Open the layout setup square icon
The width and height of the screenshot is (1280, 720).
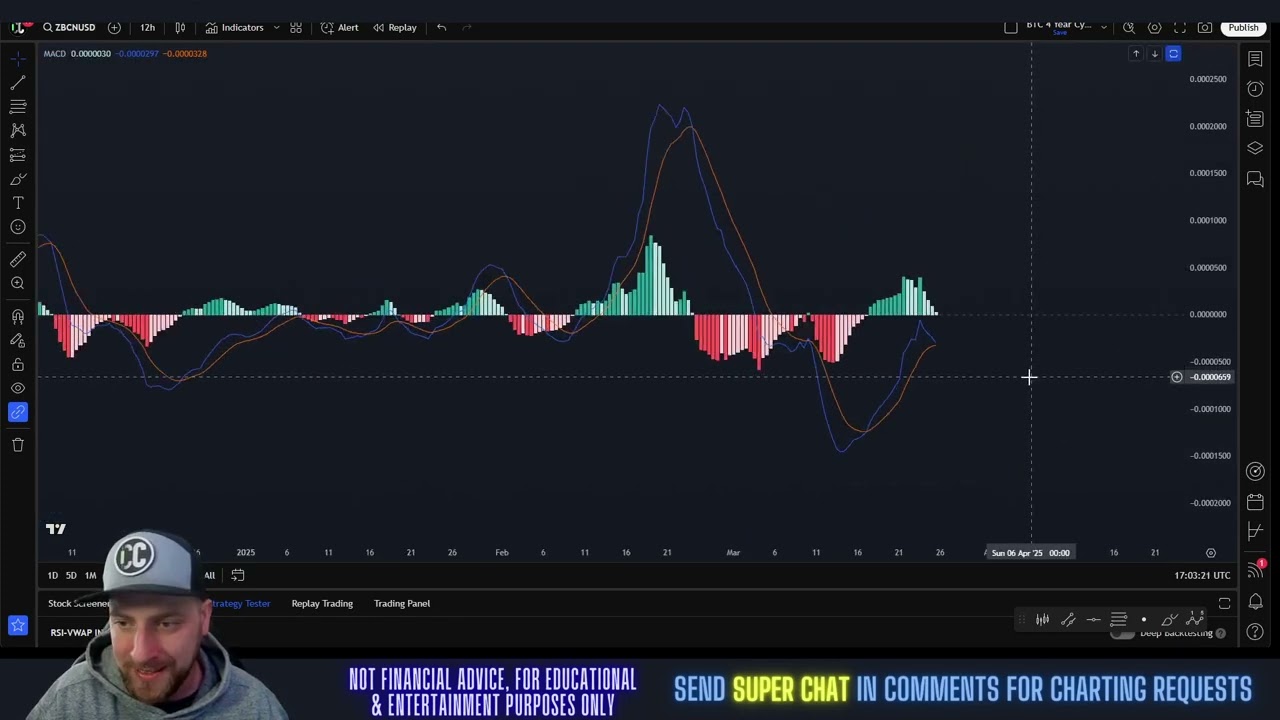(1011, 27)
